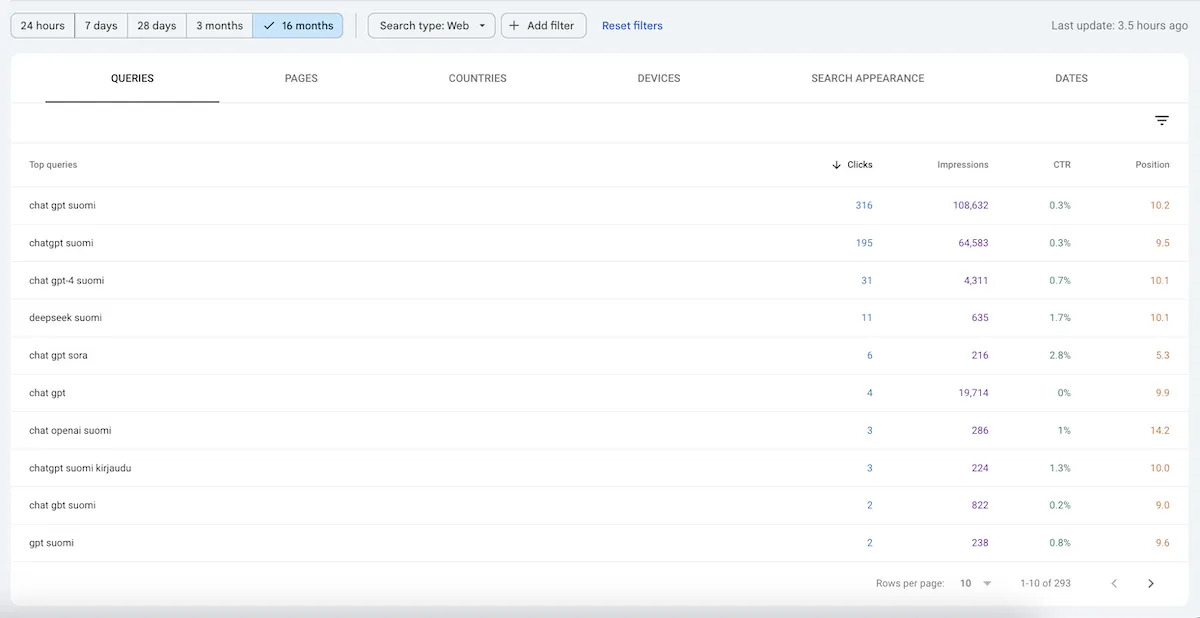1200x618 pixels.
Task: Click the 2.8% CTR value
Action: [x=1060, y=355]
